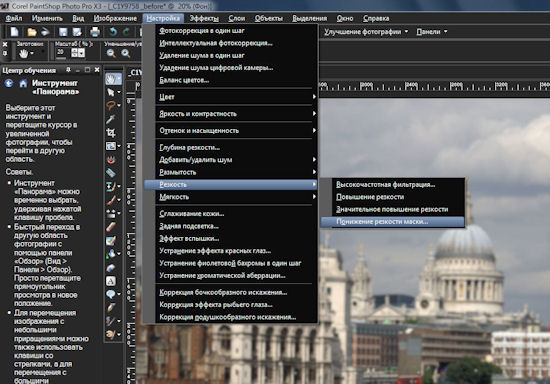Image resolution: width=550 pixels, height=384 pixels.
Task: Click the Масштаб zoom percent field
Action: click(61, 53)
